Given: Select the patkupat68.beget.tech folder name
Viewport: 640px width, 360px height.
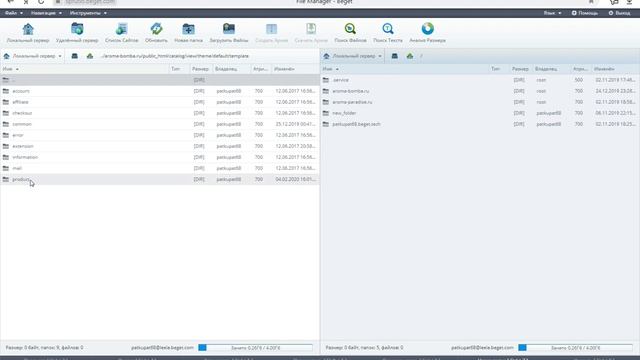Looking at the screenshot, I should click(356, 124).
